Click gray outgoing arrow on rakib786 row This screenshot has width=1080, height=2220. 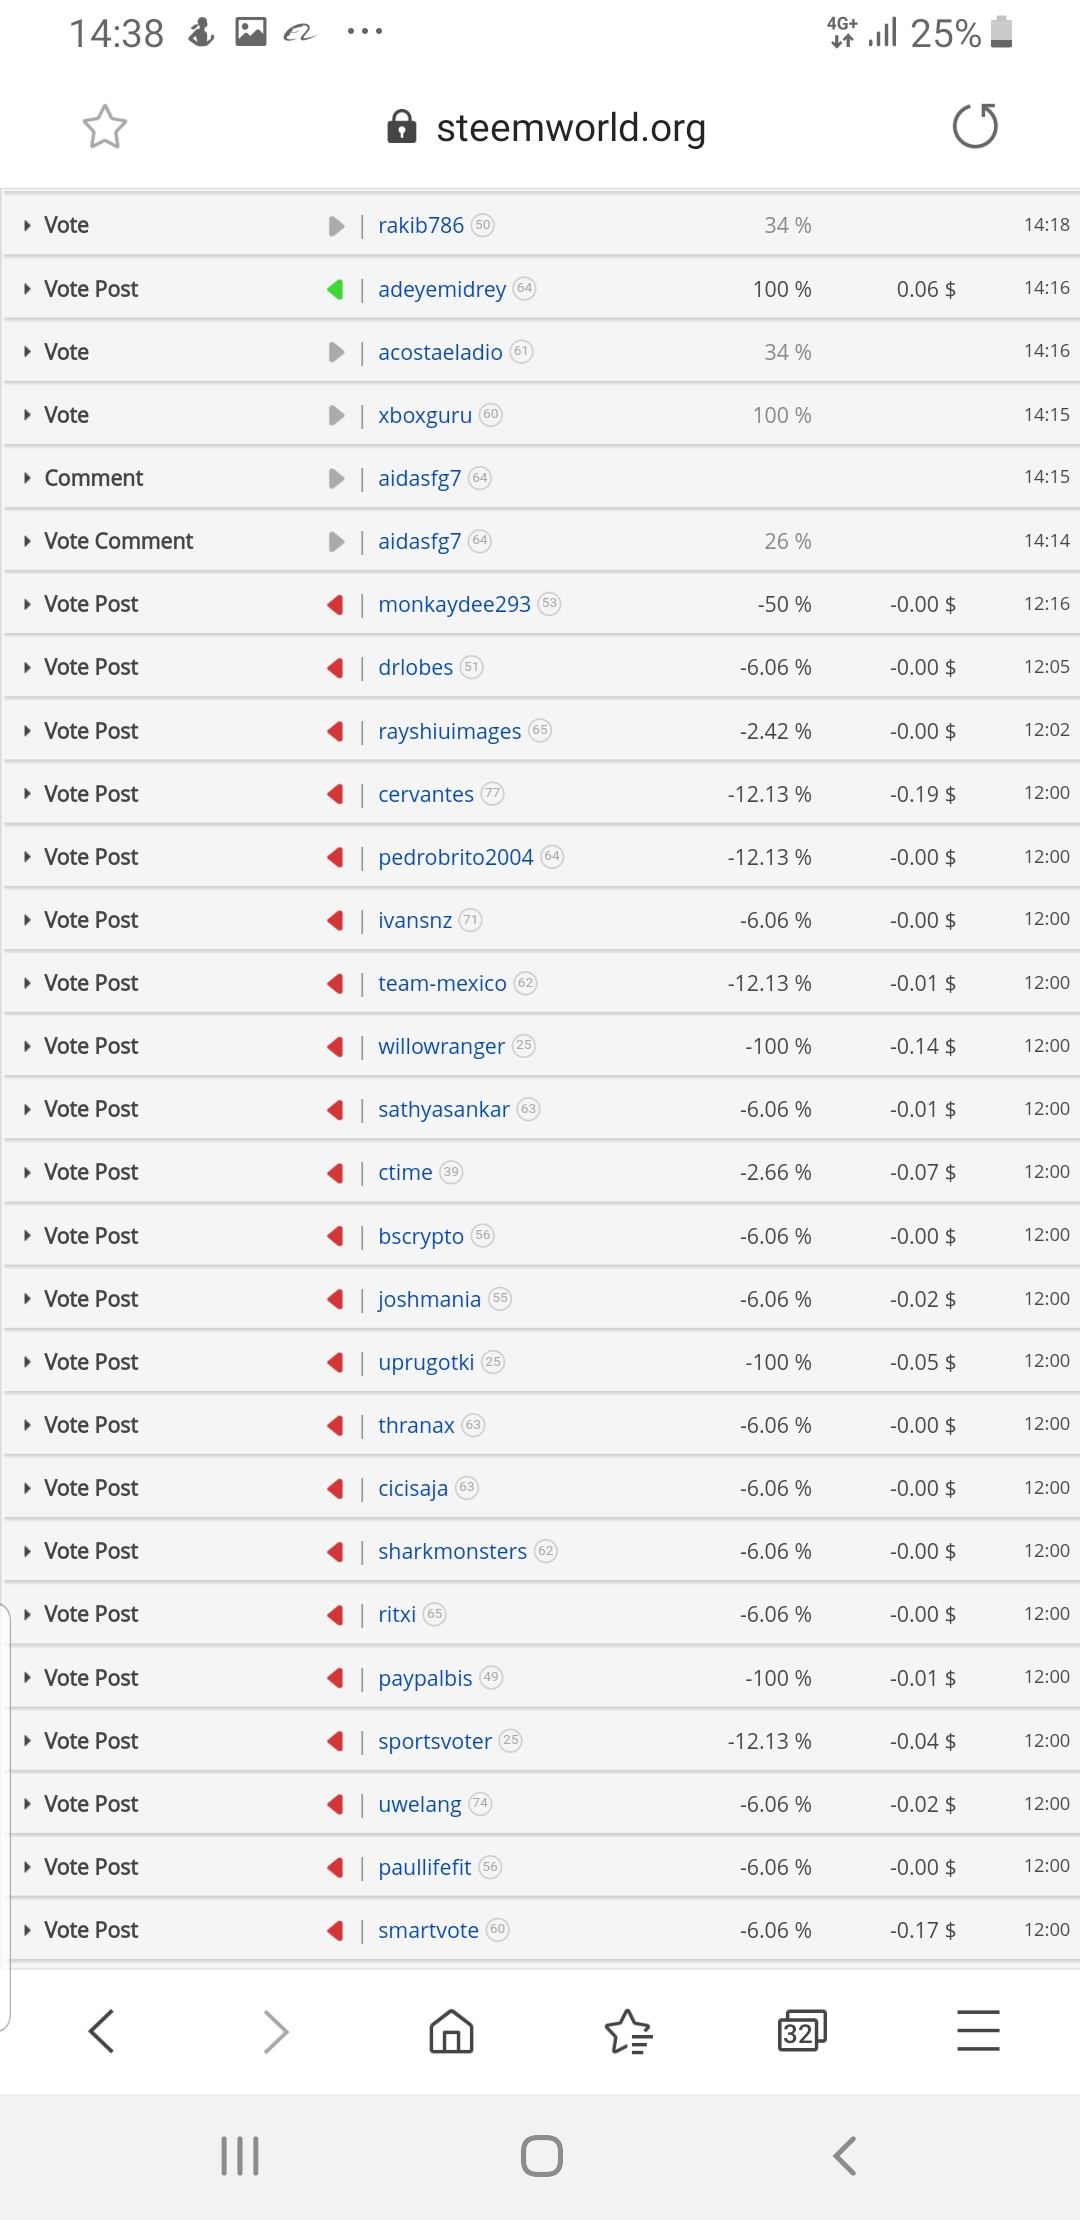click(x=336, y=226)
